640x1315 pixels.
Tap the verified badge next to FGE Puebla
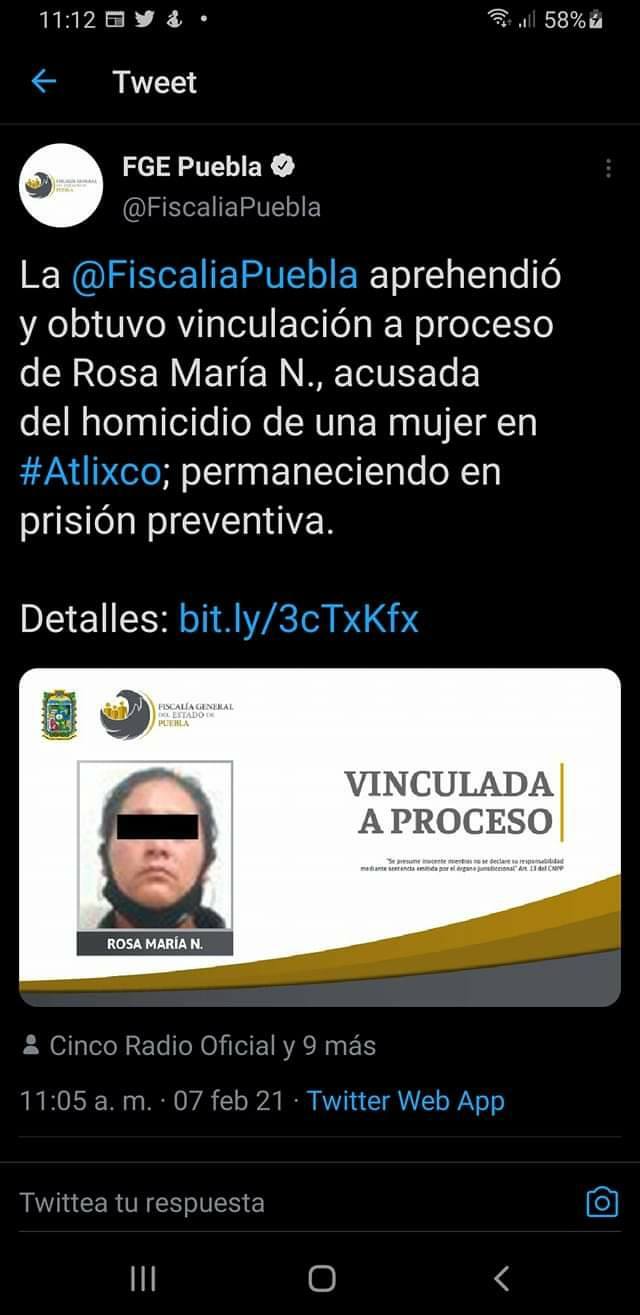(284, 166)
